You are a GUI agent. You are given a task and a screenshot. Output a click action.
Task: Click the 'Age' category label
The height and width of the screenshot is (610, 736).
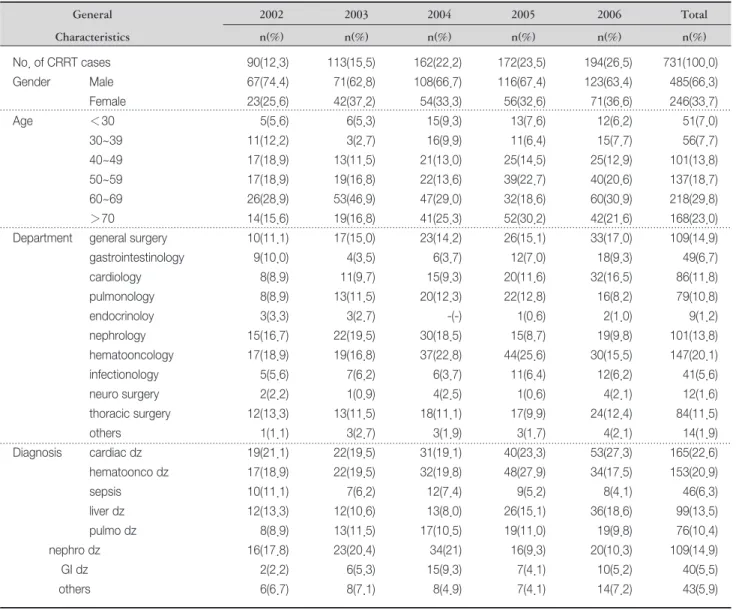23,121
